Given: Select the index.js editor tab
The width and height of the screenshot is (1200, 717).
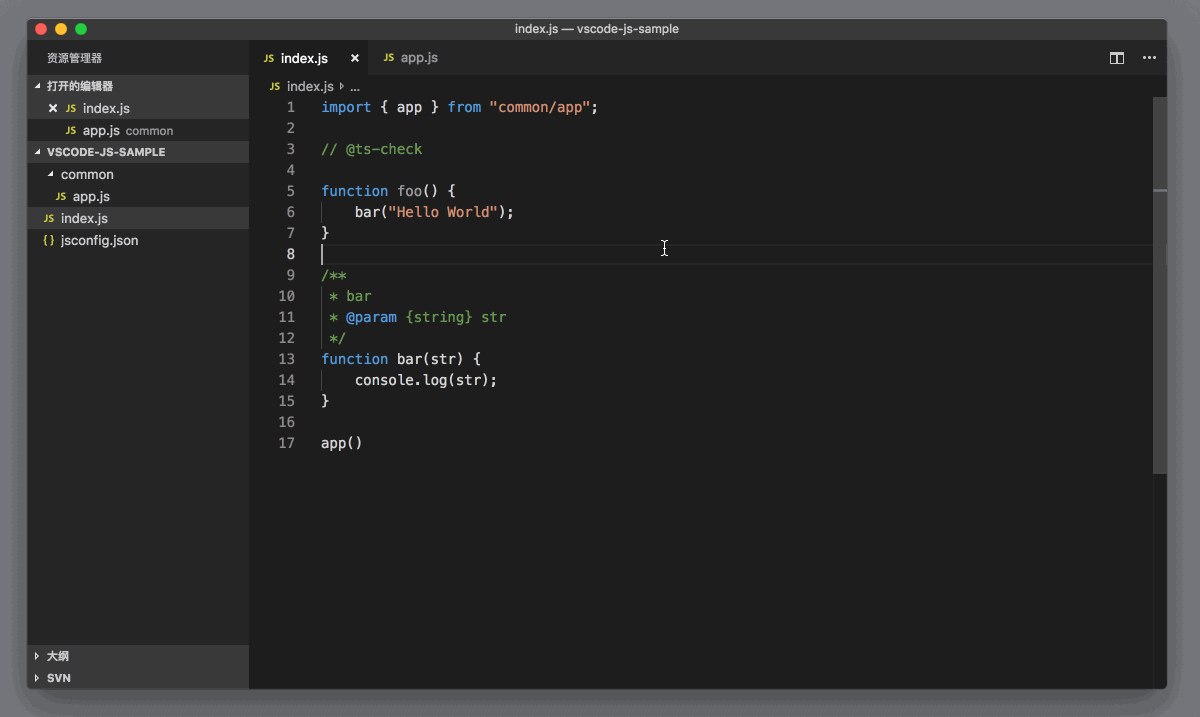Looking at the screenshot, I should (x=304, y=58).
